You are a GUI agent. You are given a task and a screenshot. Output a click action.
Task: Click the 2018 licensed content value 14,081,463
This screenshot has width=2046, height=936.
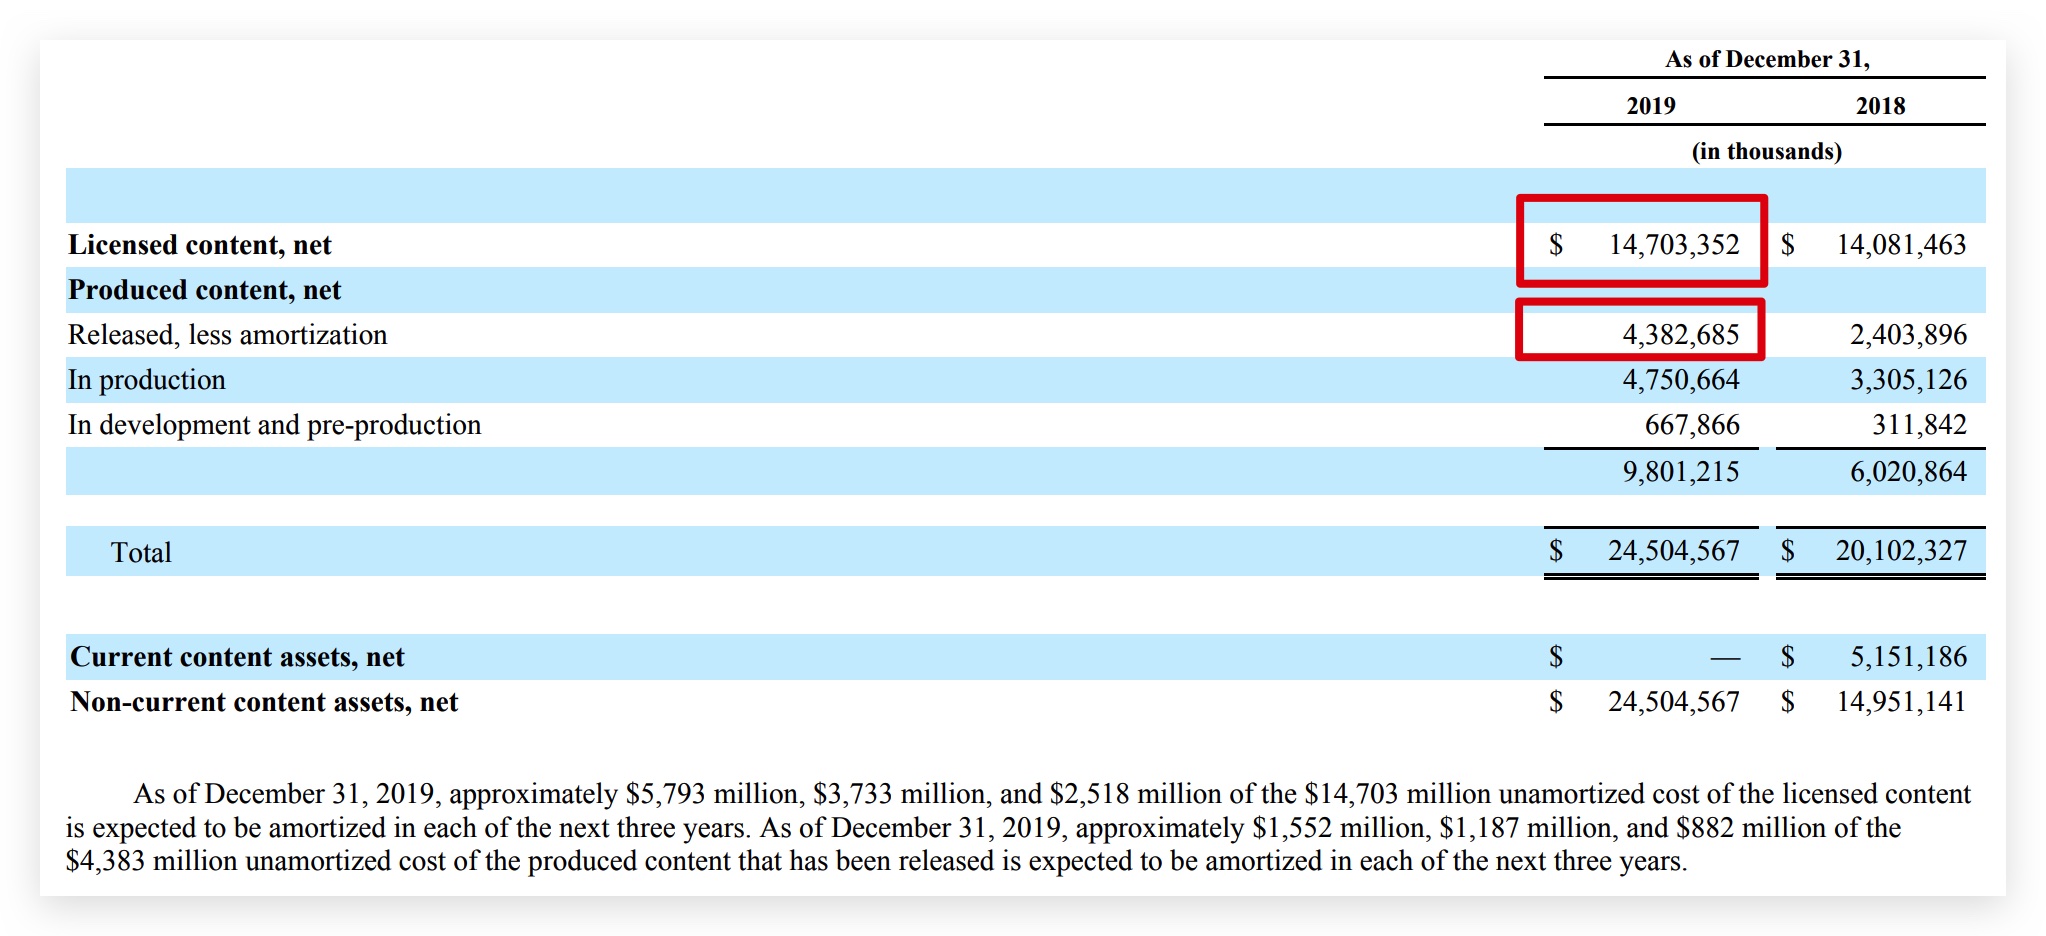(x=1900, y=245)
